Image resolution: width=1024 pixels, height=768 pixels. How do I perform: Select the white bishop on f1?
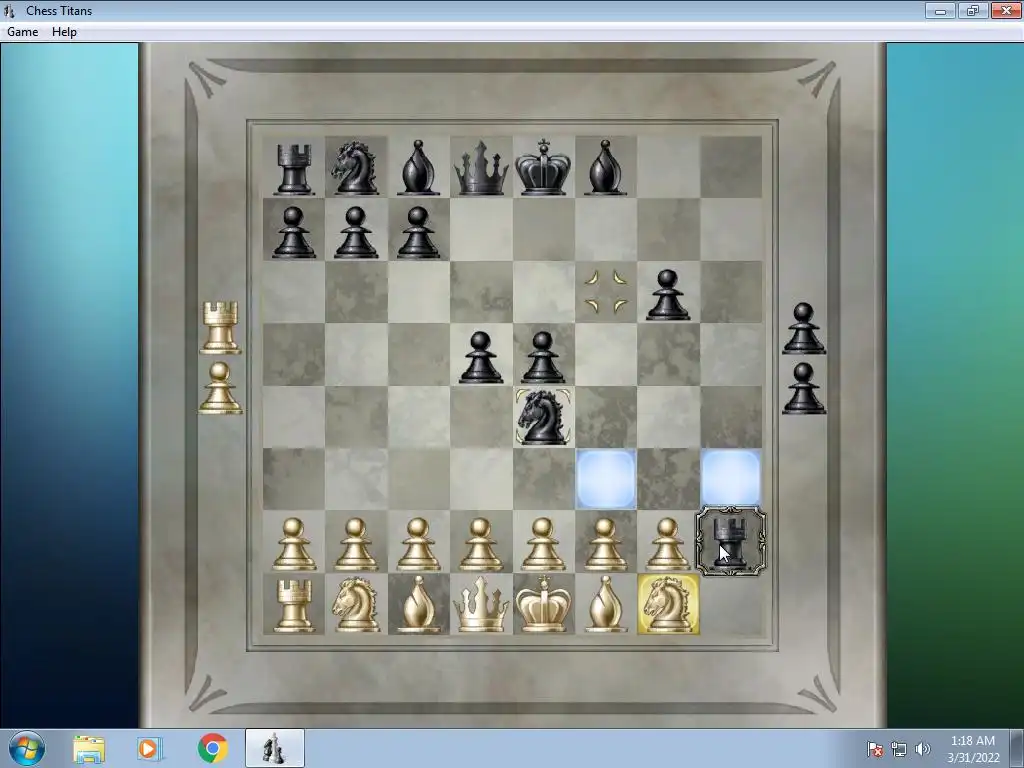(605, 605)
